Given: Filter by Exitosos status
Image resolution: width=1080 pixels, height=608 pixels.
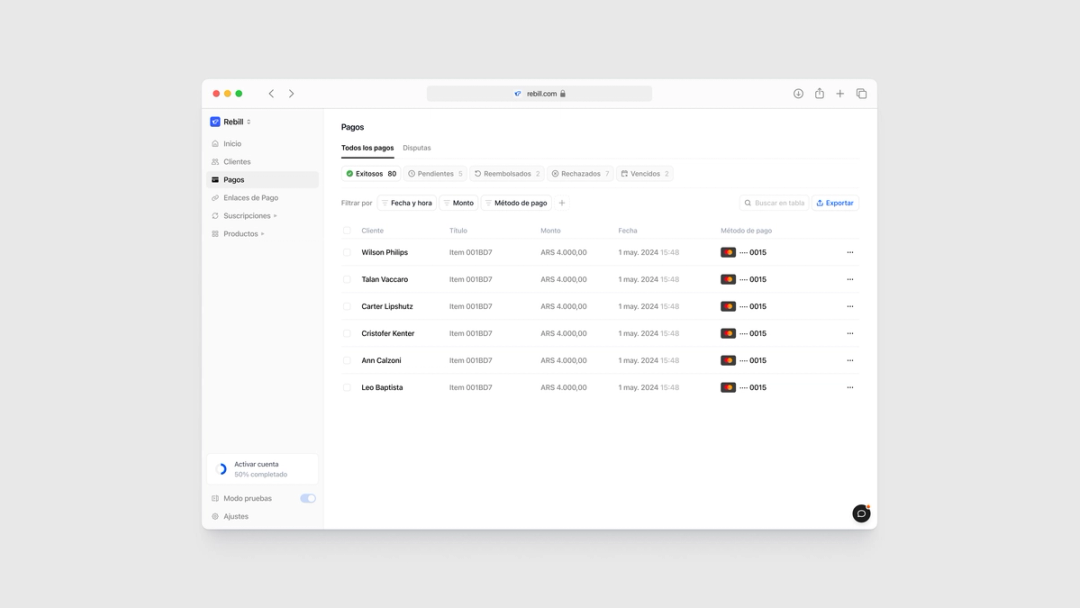Looking at the screenshot, I should tap(371, 174).
